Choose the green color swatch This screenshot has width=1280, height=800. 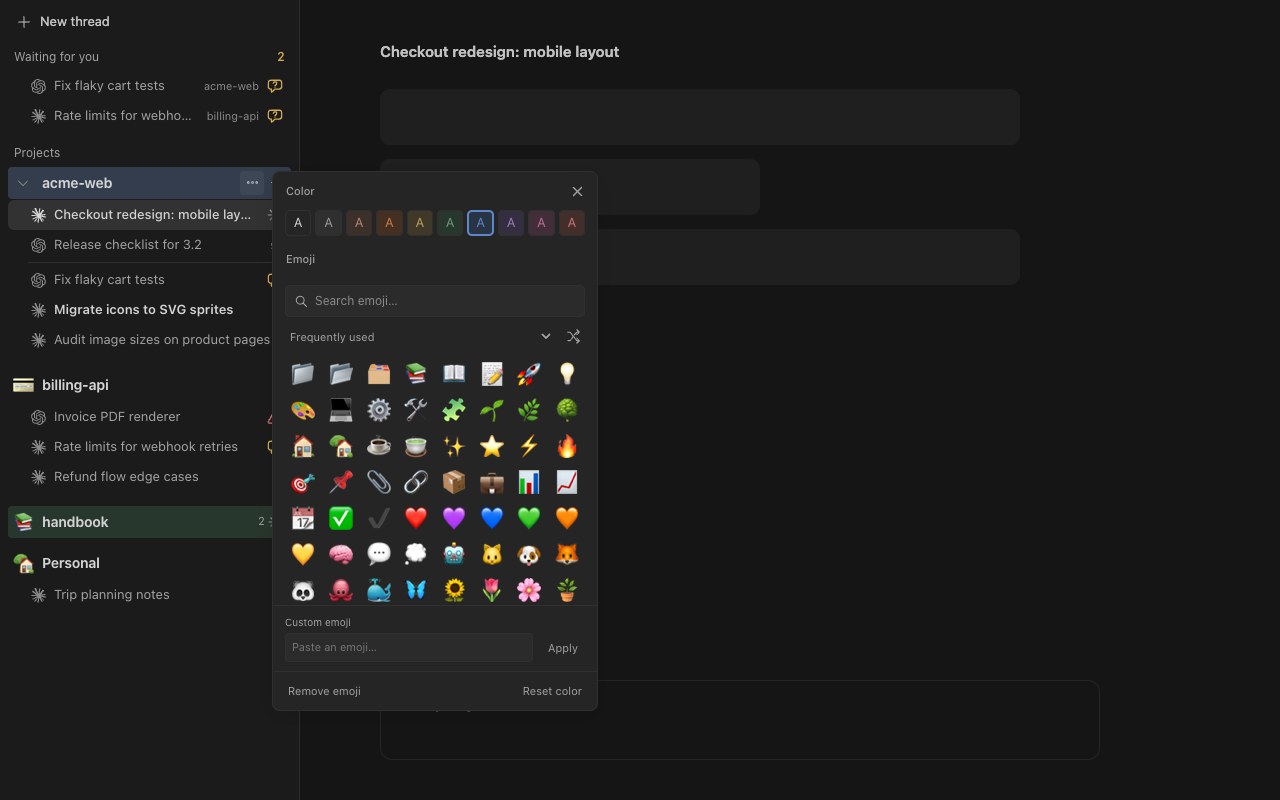(450, 223)
